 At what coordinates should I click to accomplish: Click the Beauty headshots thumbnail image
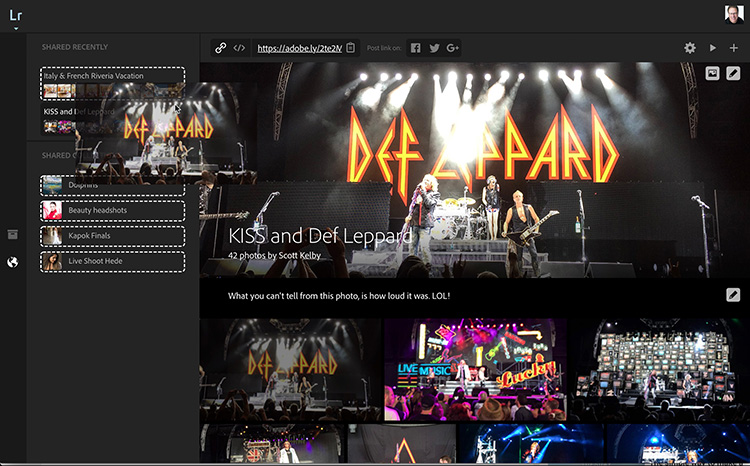coord(52,211)
